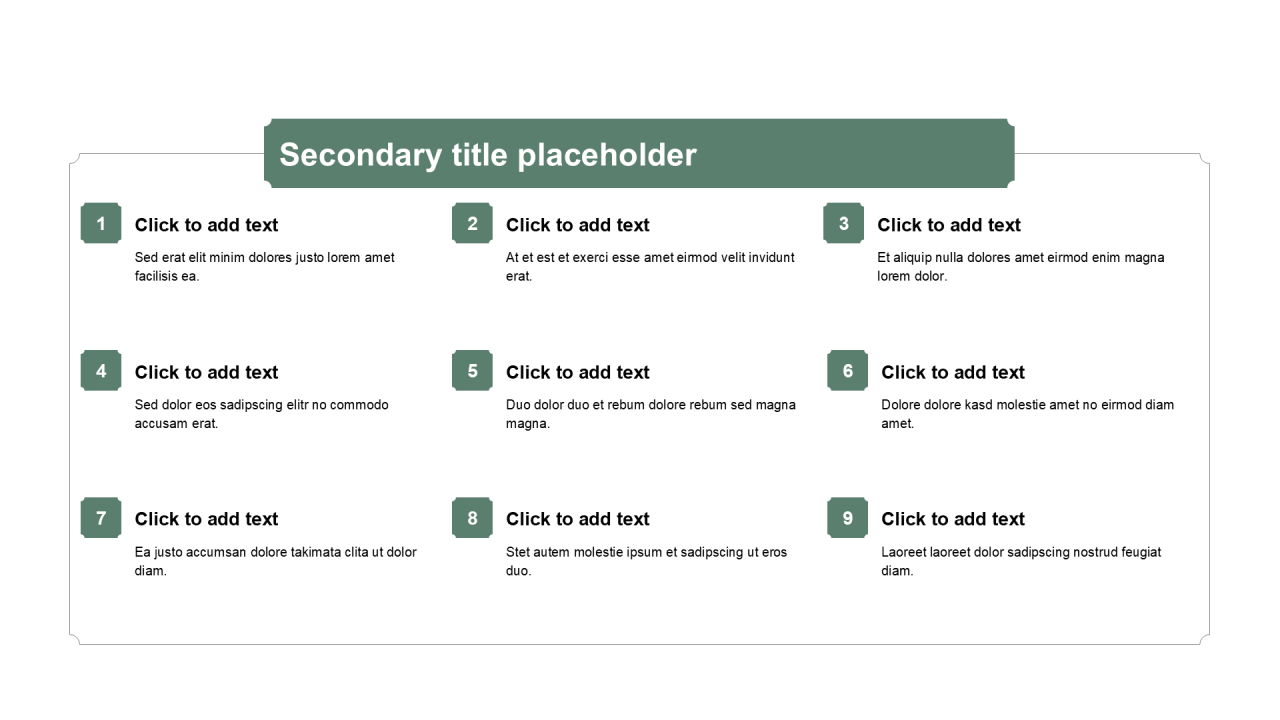Select the text "Duo dolor duo et rebum"
1280x720 pixels.
click(x=650, y=414)
